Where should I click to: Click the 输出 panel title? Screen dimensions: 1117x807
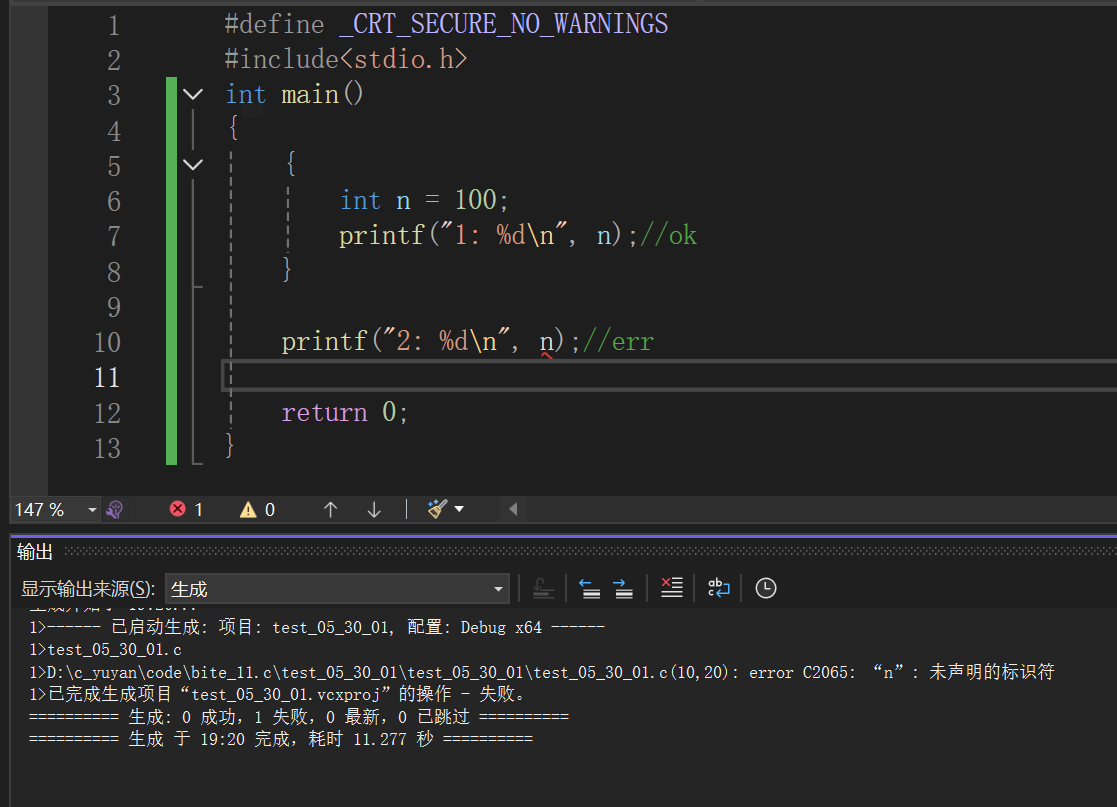click(x=35, y=552)
